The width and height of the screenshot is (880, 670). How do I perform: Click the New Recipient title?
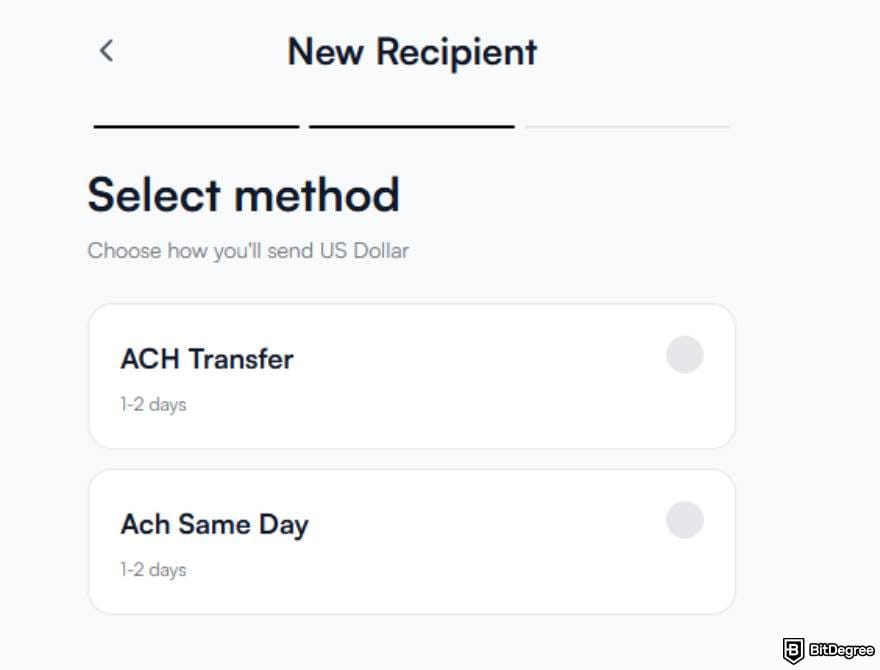coord(412,51)
